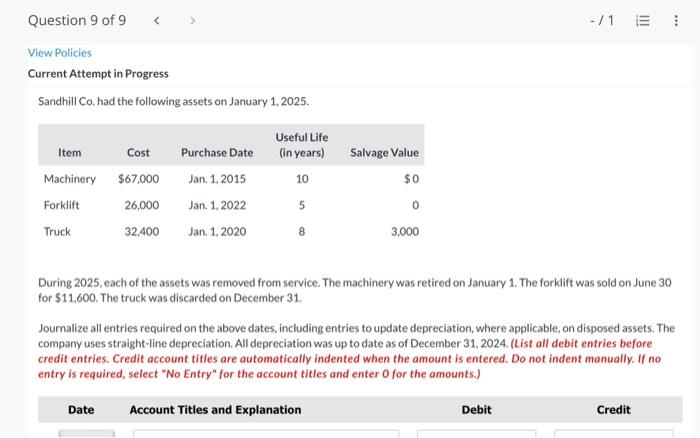Click the Debit column header
This screenshot has height=438, width=700.
point(476,410)
